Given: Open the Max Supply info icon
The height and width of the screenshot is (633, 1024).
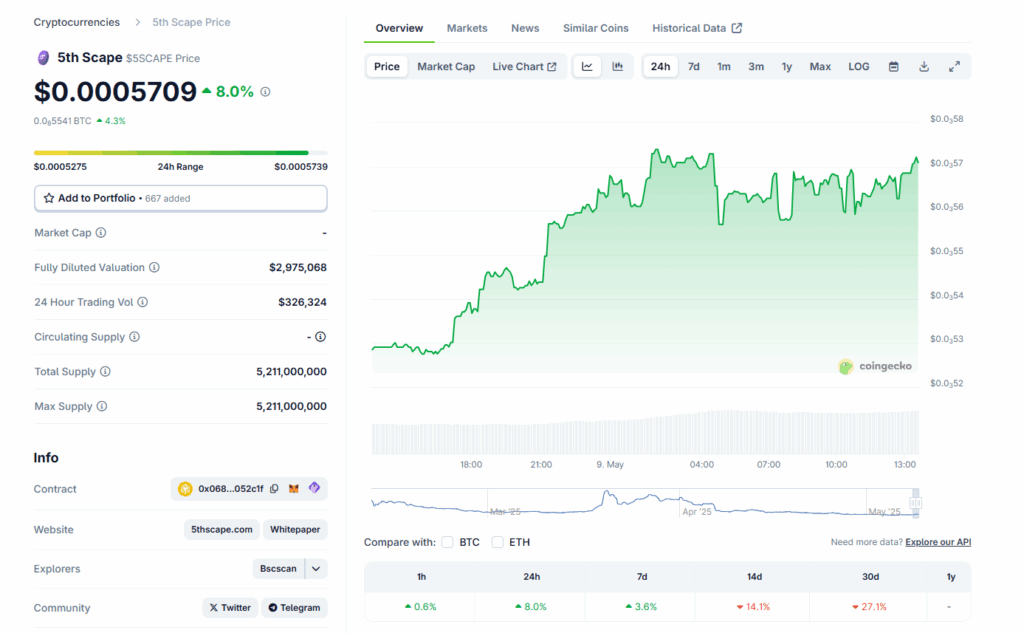Looking at the screenshot, I should (x=102, y=406).
